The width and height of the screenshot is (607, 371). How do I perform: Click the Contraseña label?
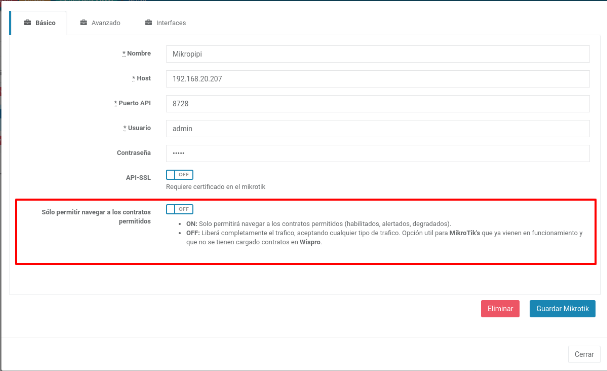(134, 153)
